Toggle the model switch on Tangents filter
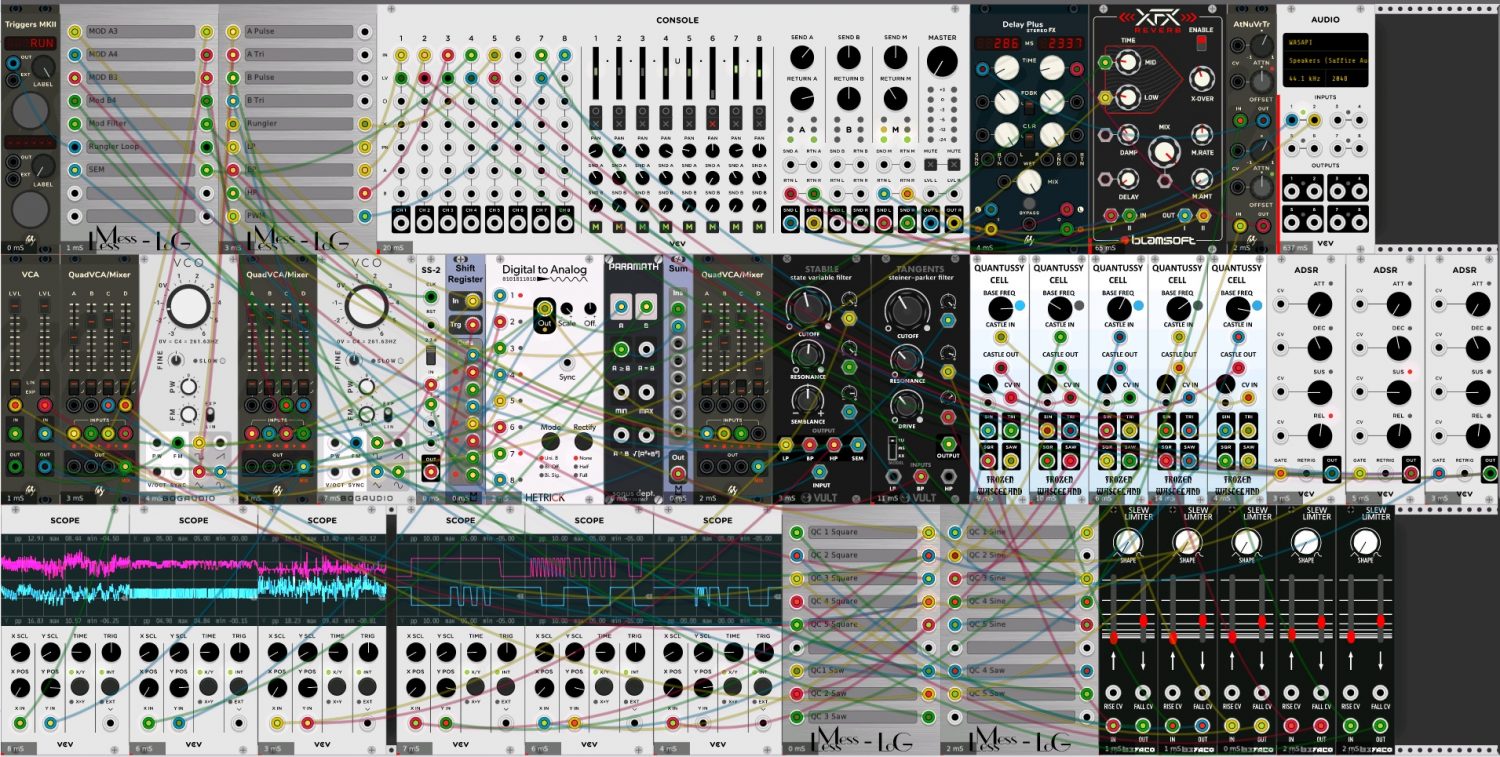Viewport: 1500px width, 757px height. click(x=893, y=446)
